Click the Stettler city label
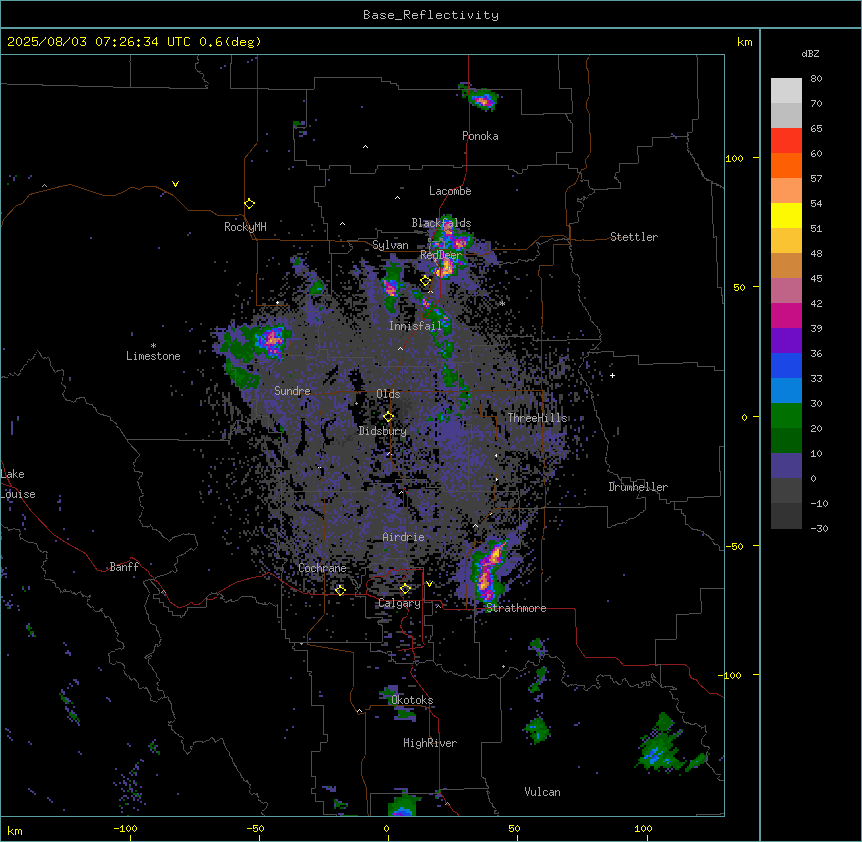The image size is (862, 842). pyautogui.click(x=634, y=237)
